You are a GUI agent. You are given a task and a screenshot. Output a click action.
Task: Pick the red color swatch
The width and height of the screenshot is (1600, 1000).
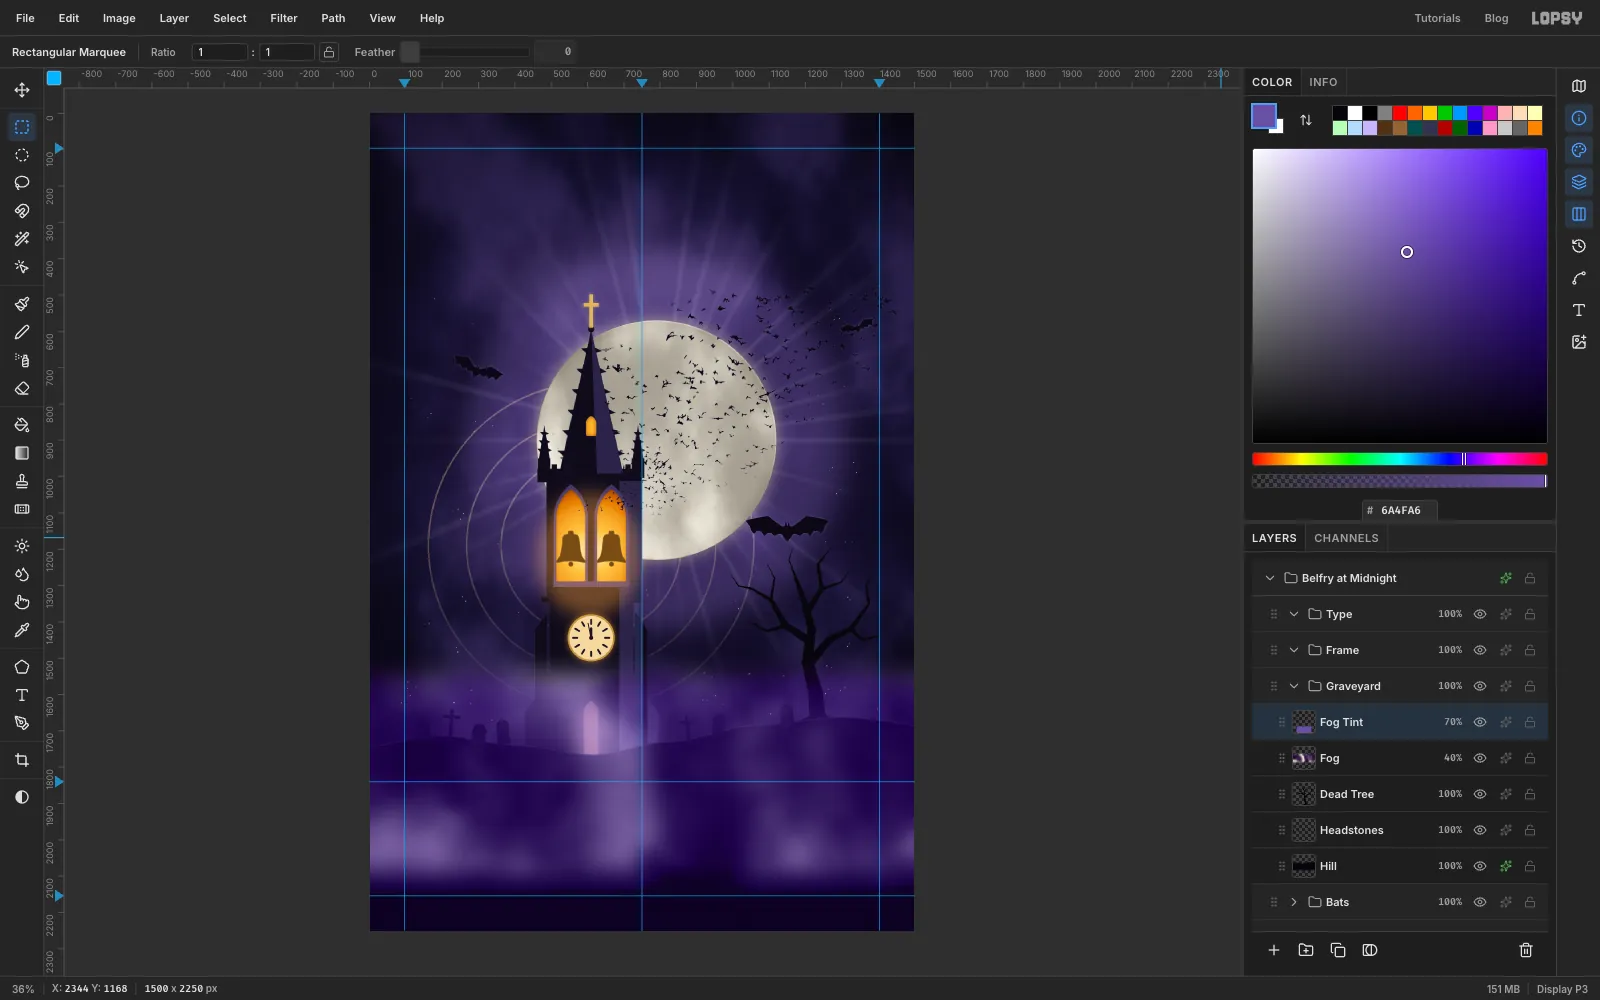point(1400,113)
